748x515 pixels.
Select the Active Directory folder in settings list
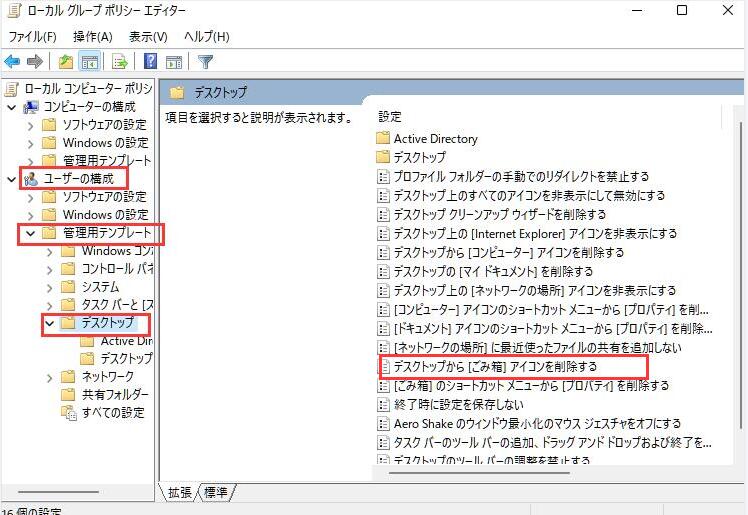pyautogui.click(x=435, y=139)
